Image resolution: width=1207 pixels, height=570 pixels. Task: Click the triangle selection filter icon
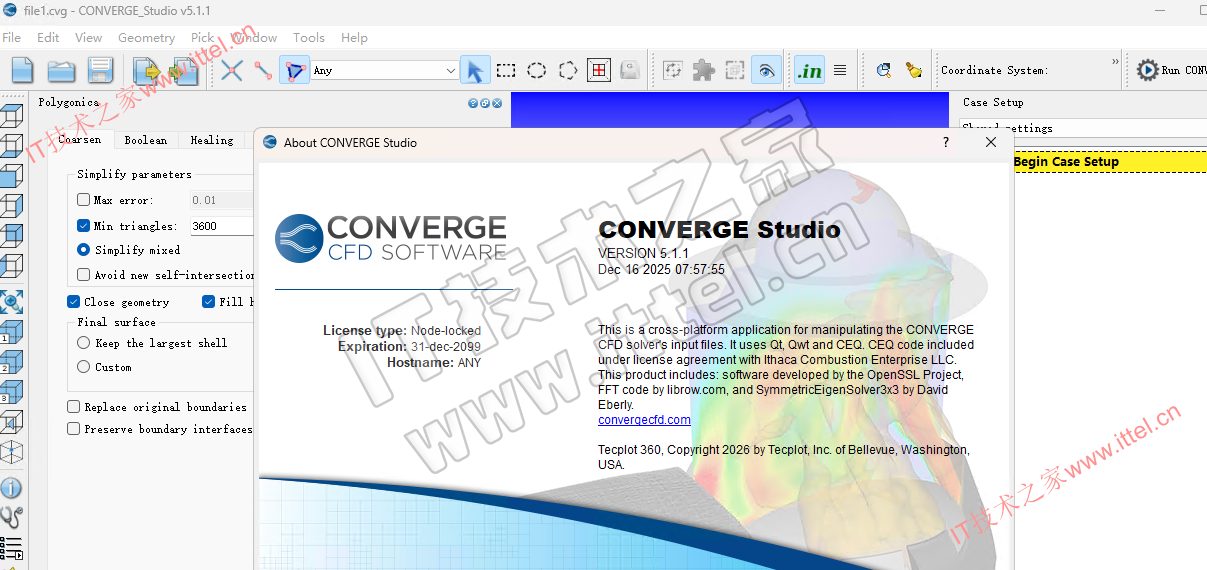pyautogui.click(x=294, y=70)
